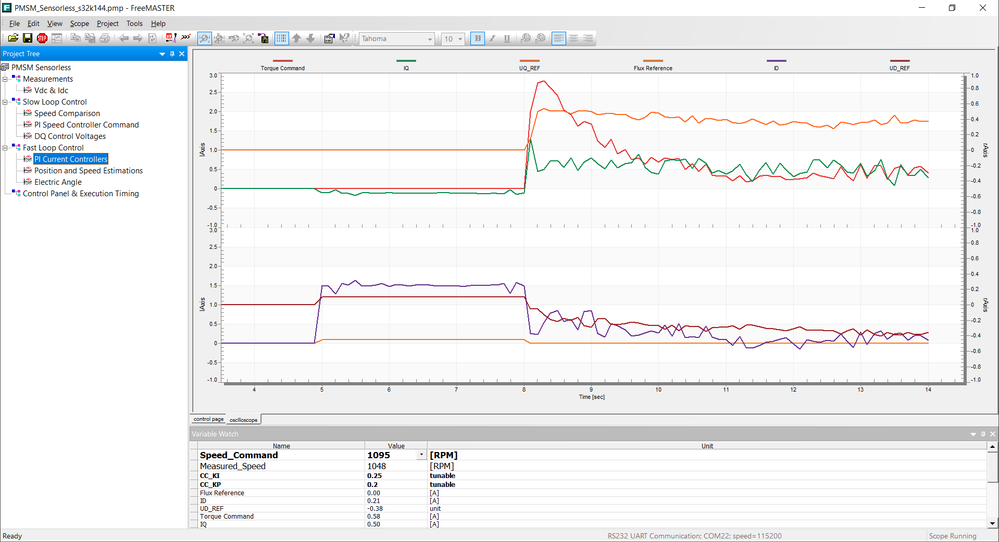Viewport: 999px width, 542px height.
Task: Select Control Panel & Execution Timing item
Action: pyautogui.click(x=81, y=194)
